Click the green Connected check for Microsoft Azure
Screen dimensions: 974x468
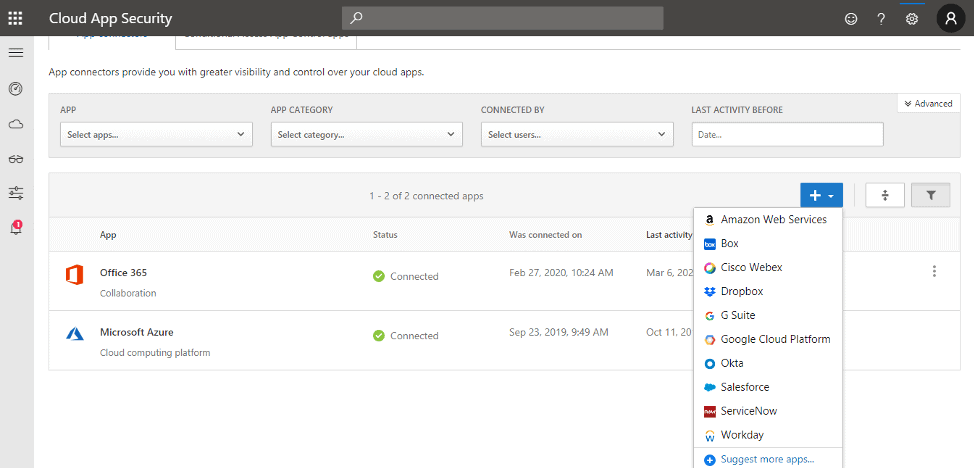pyautogui.click(x=379, y=336)
